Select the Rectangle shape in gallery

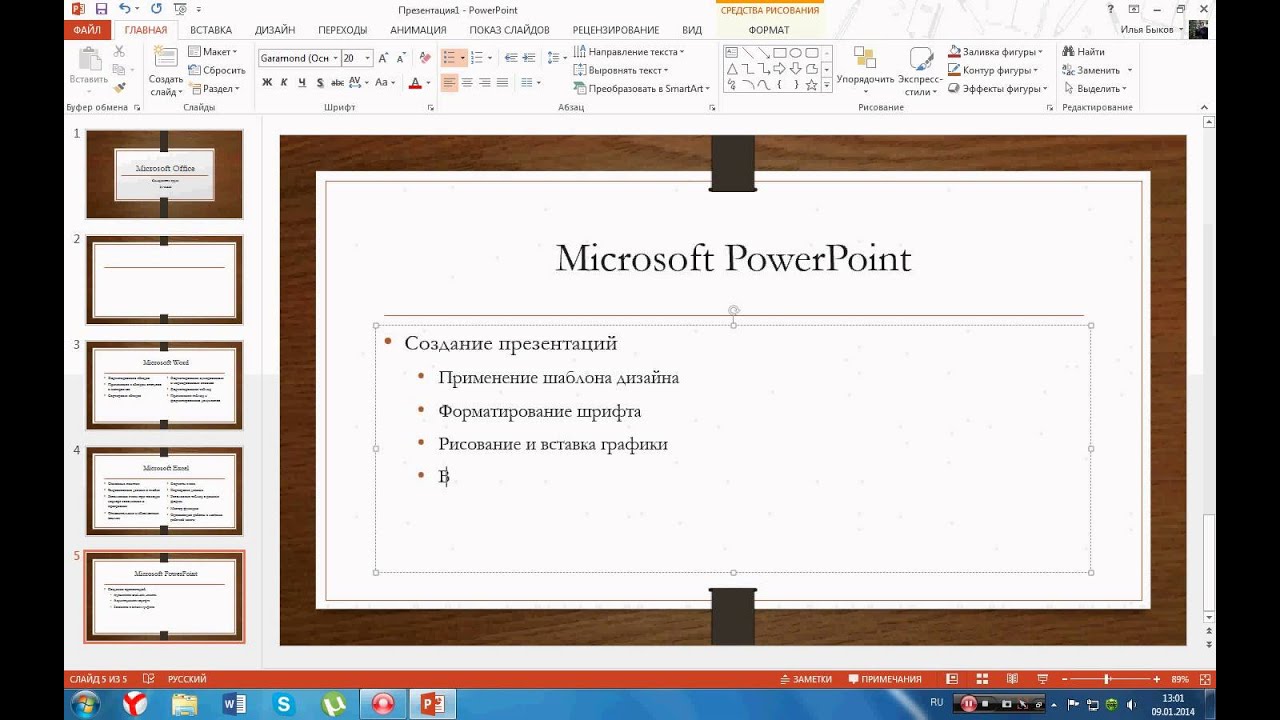780,53
